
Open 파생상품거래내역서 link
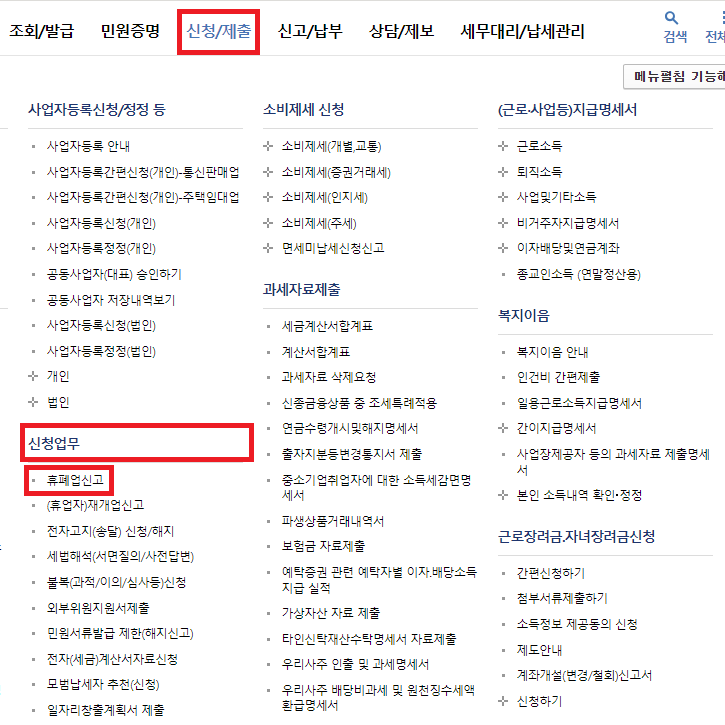click(333, 522)
